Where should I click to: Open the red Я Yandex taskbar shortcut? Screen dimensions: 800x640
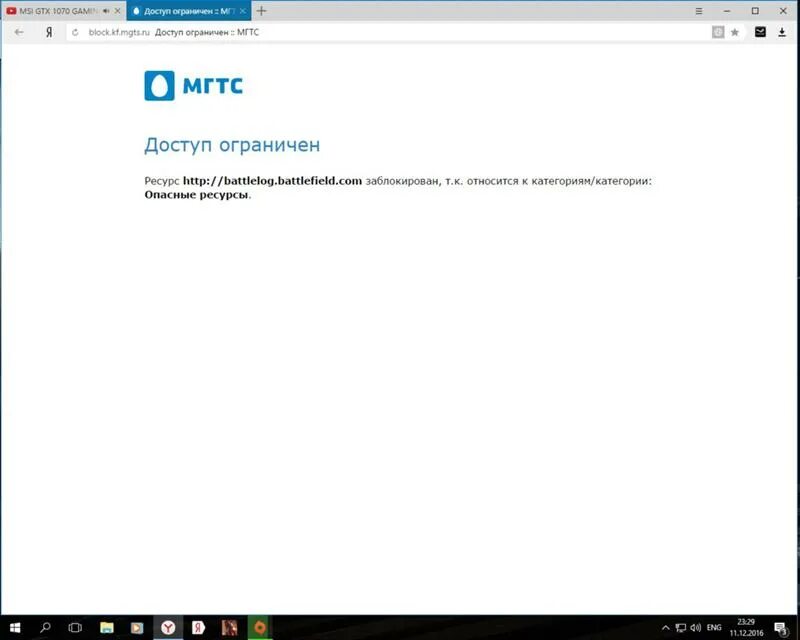coord(198,628)
